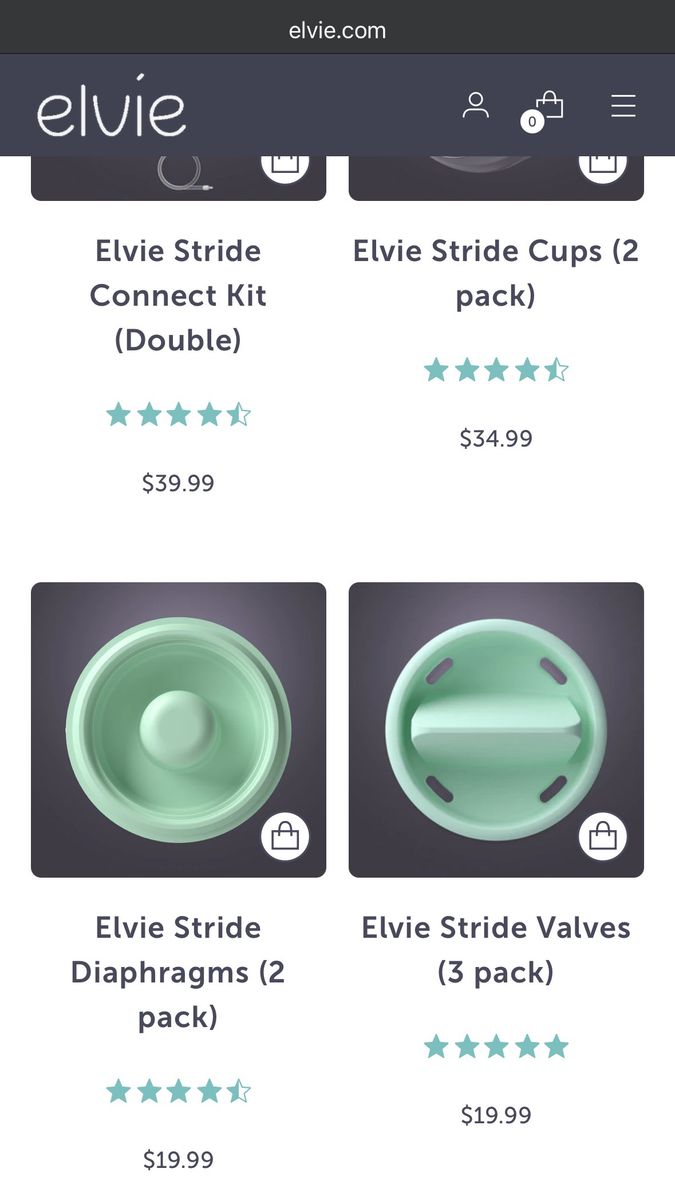Open the hamburger navigation menu
This screenshot has width=675, height=1200.
coord(623,105)
